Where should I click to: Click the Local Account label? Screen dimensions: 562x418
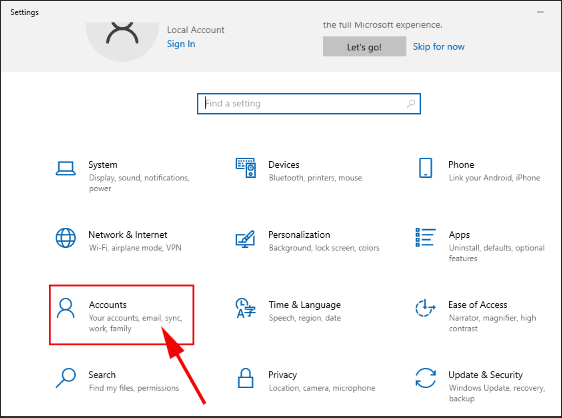coord(196,30)
